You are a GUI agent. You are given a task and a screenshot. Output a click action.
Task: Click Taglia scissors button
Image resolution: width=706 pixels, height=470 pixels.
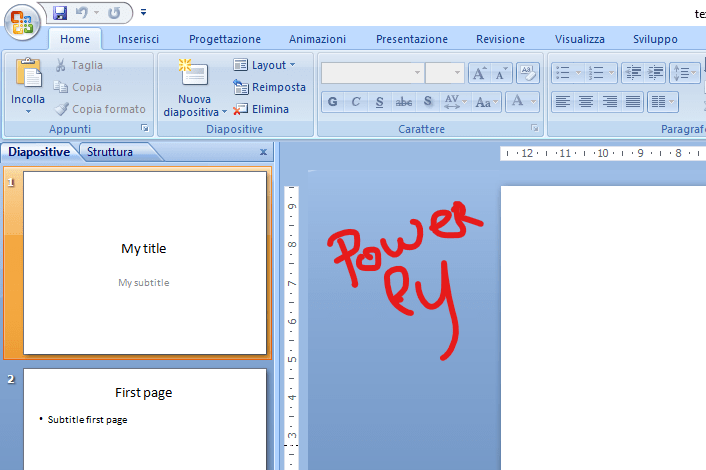point(79,65)
